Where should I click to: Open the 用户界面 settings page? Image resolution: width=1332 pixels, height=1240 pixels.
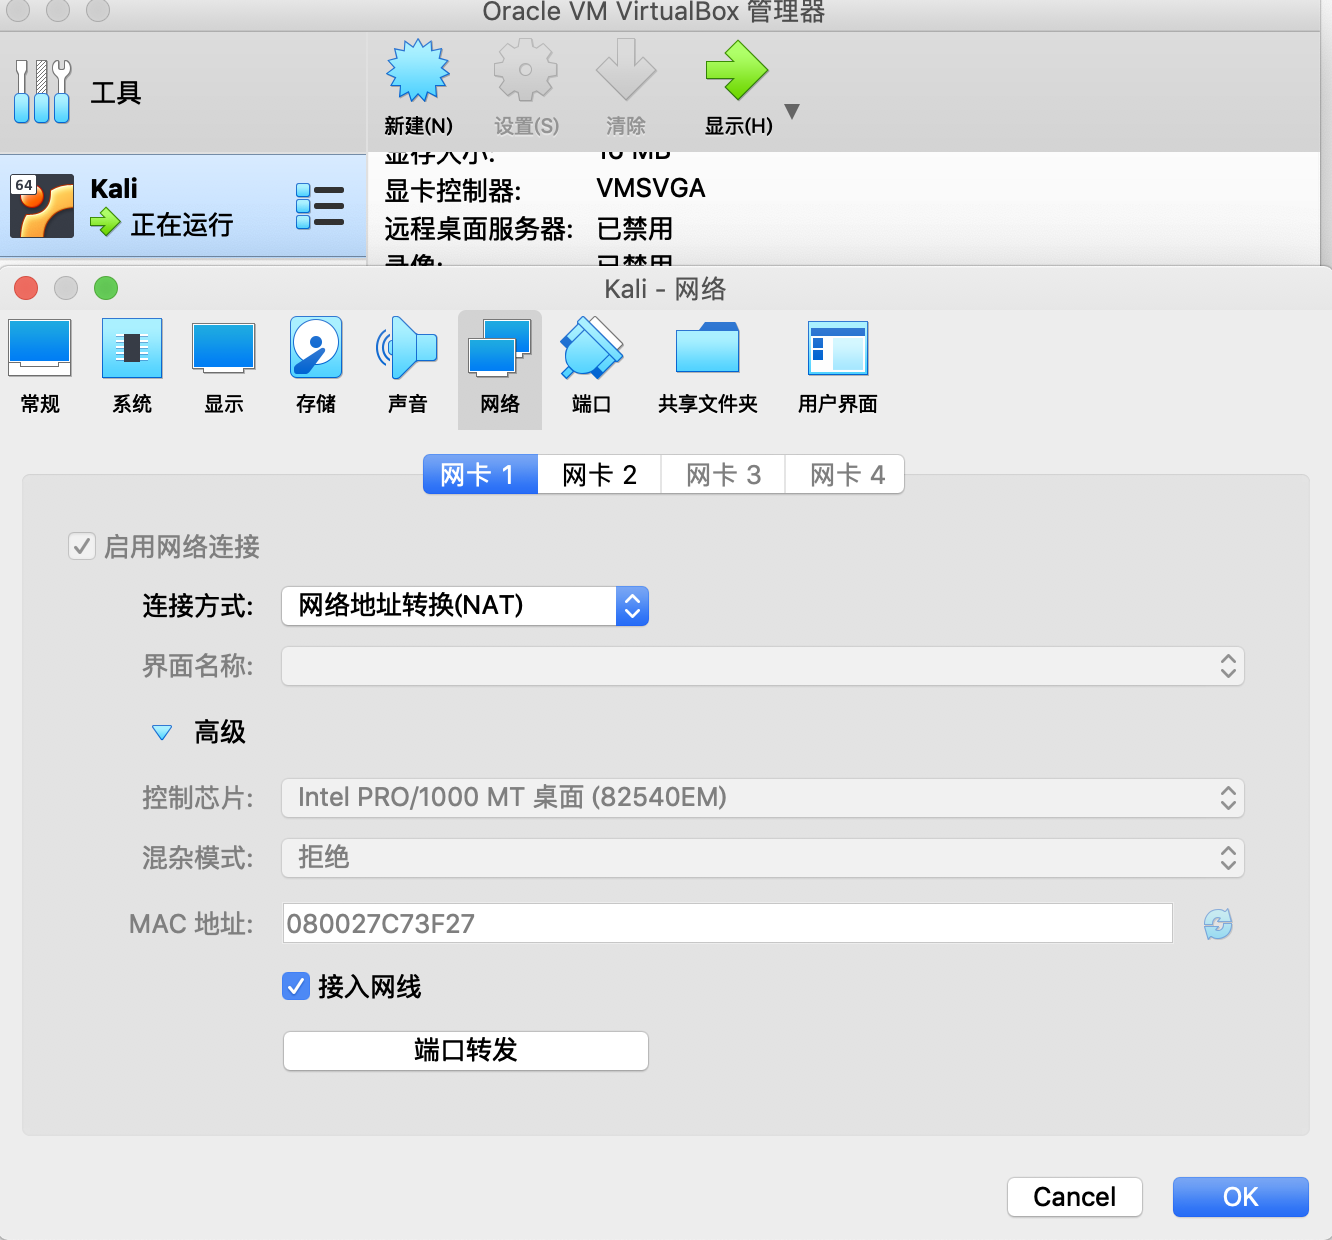pos(837,365)
